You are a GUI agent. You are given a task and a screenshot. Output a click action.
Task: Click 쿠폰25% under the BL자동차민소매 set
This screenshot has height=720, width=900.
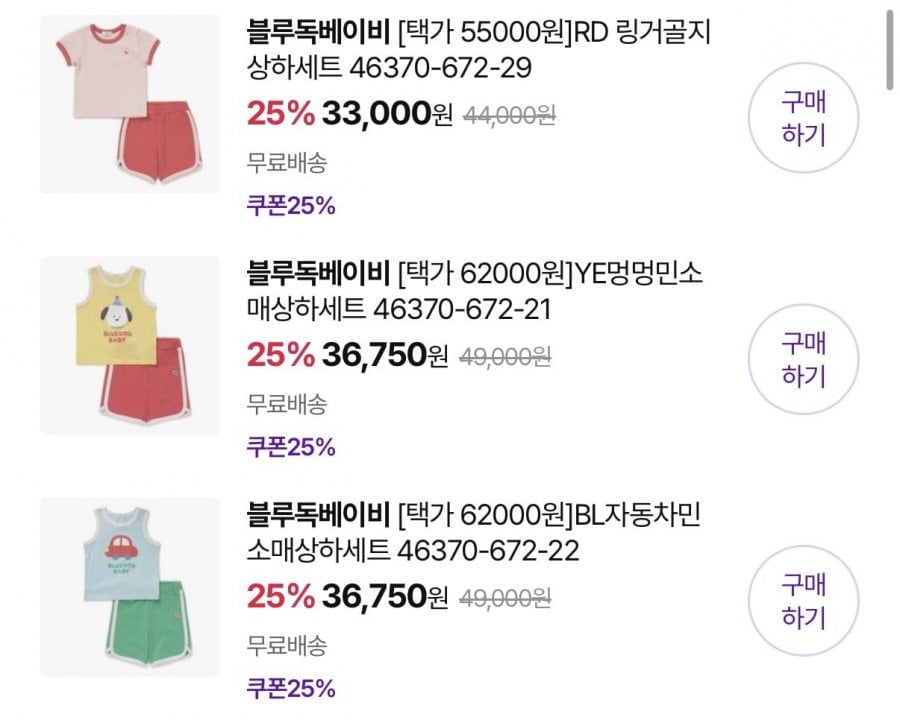tap(291, 688)
